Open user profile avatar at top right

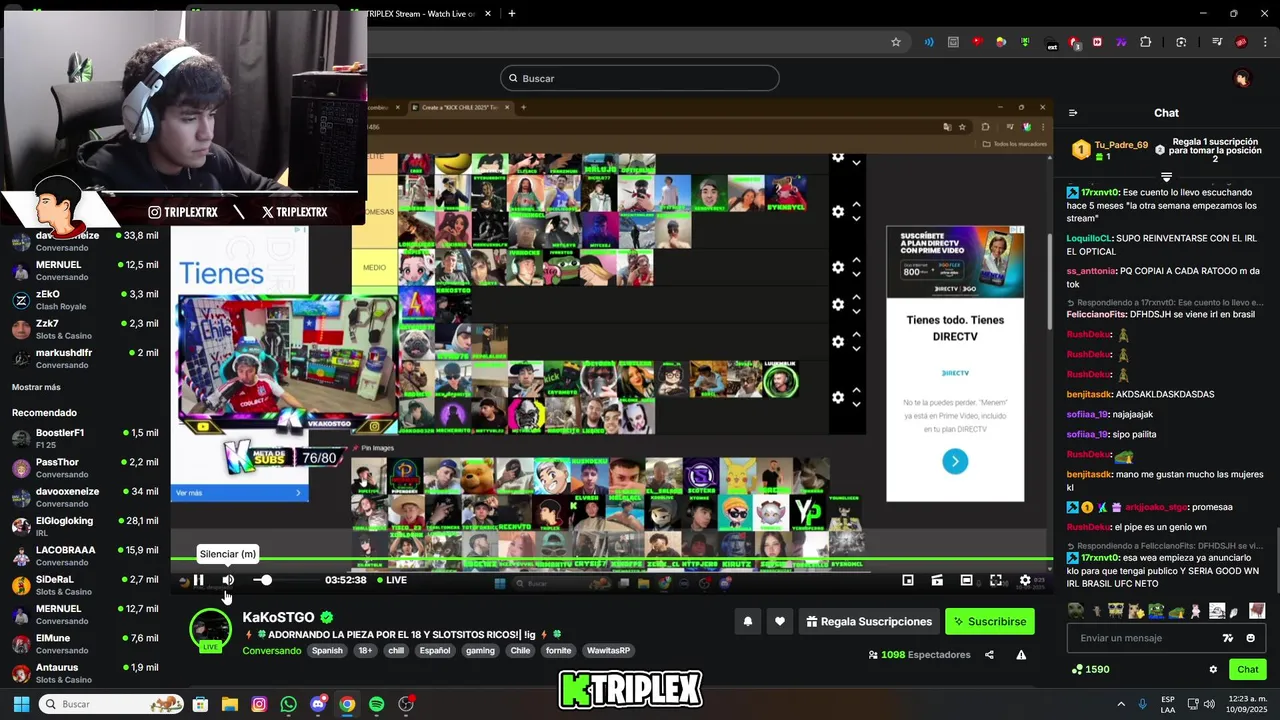point(1242,78)
